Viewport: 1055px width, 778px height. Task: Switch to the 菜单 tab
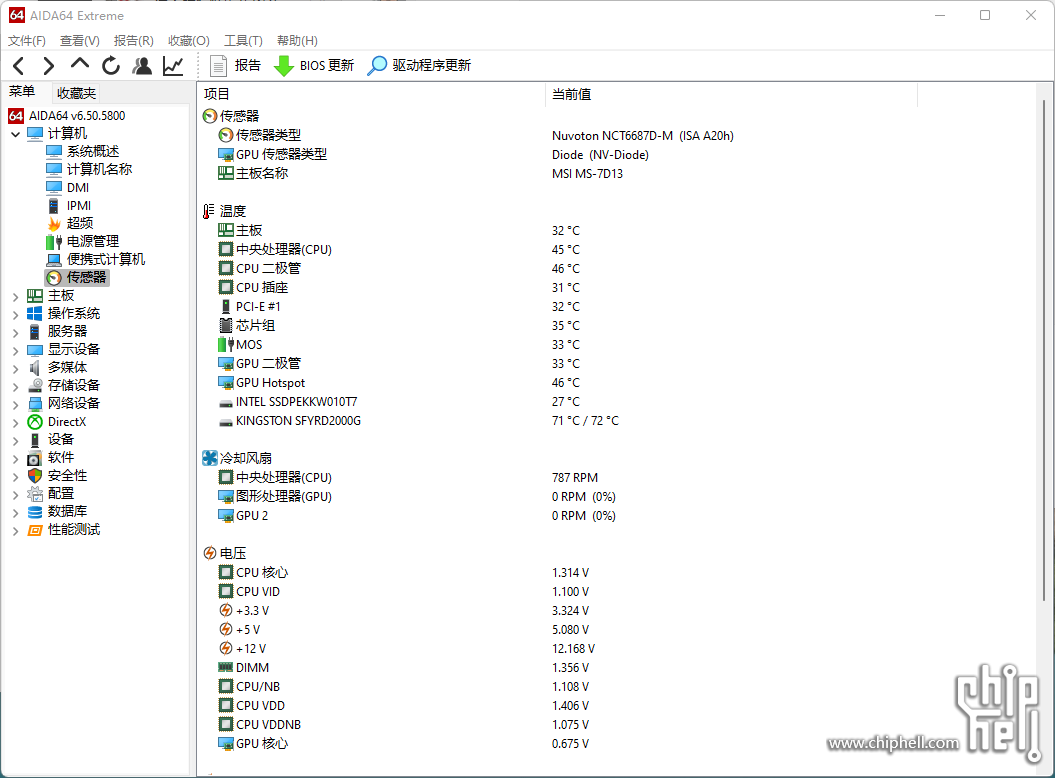(x=22, y=92)
